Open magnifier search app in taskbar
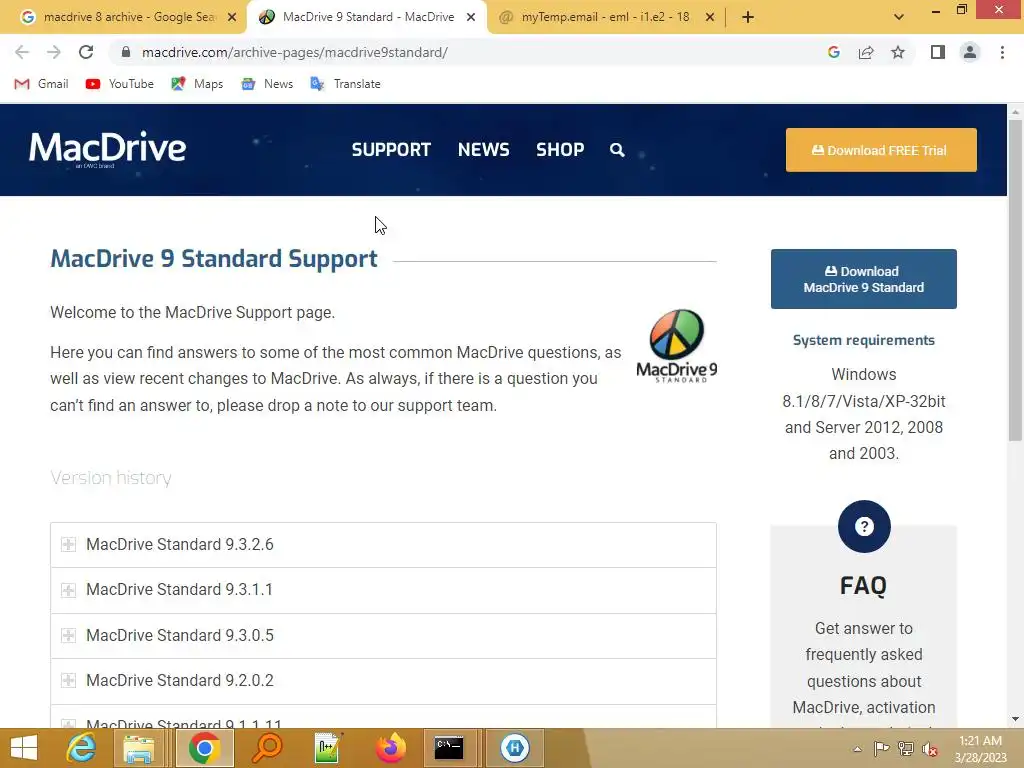The image size is (1024, 768). point(267,748)
